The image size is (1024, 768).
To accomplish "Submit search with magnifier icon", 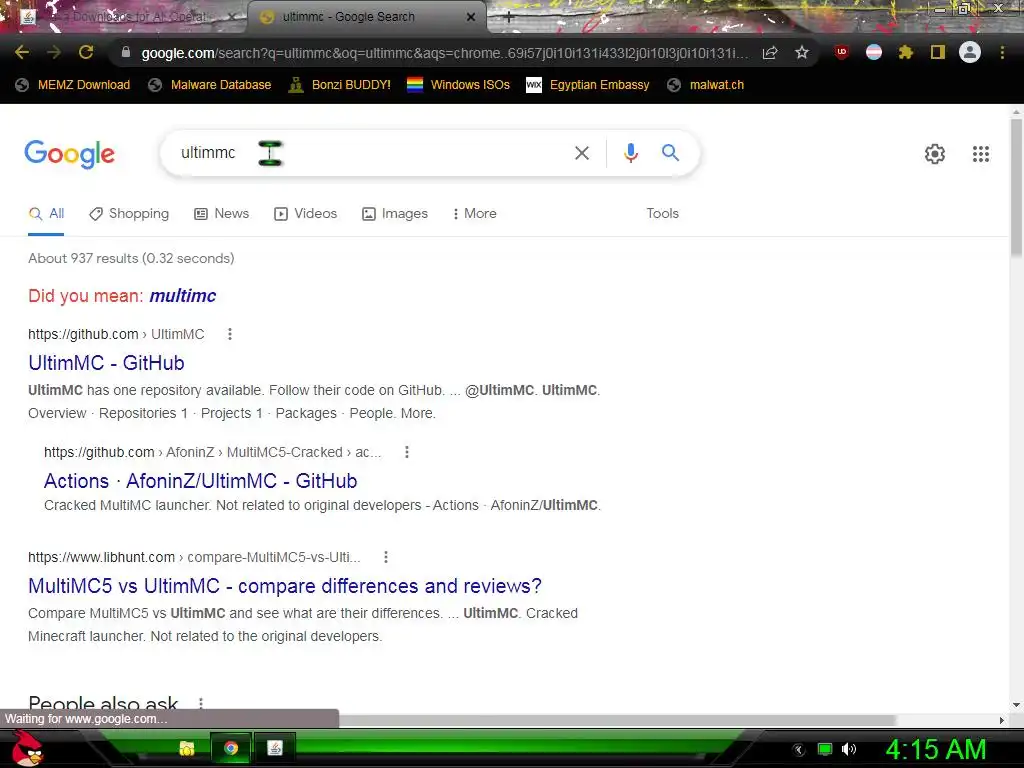I will click(x=670, y=153).
